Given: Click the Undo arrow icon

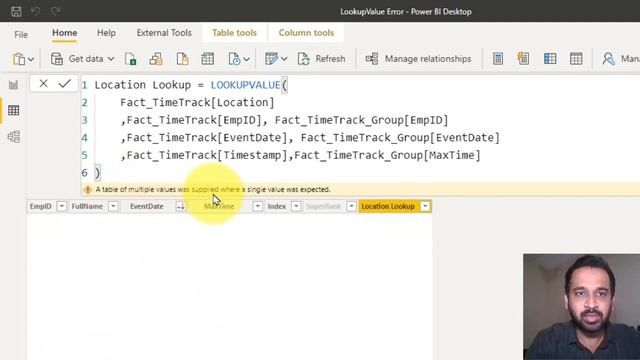Looking at the screenshot, I should click(x=36, y=11).
